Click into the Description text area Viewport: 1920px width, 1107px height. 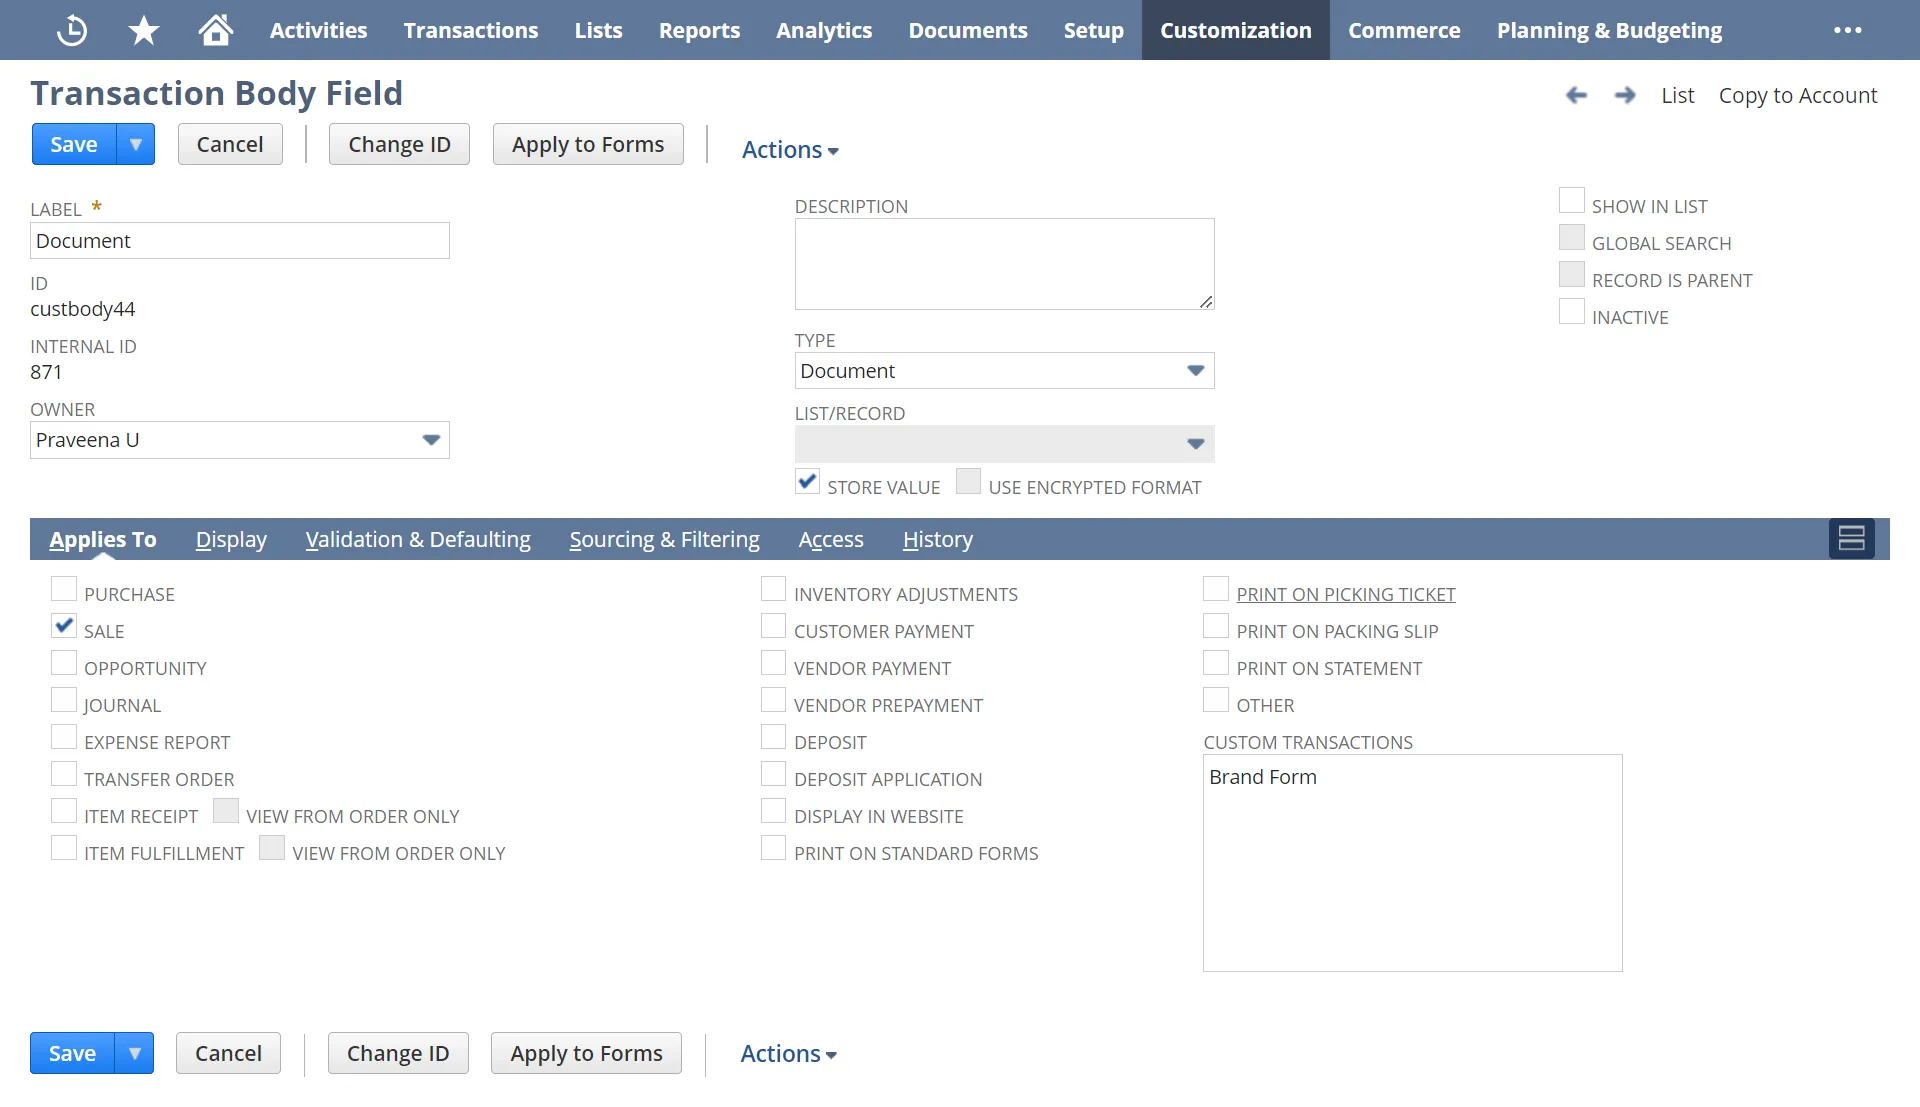pos(1004,264)
